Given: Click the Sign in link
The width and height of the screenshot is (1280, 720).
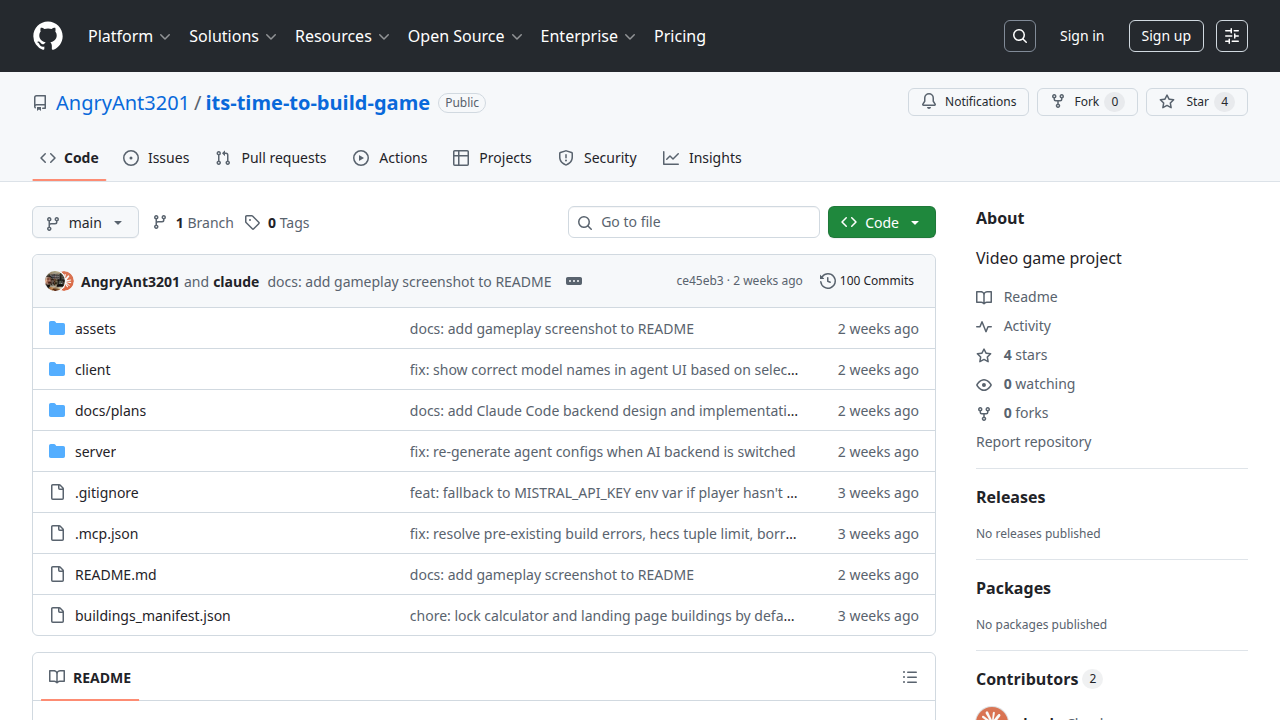Looking at the screenshot, I should (1082, 36).
